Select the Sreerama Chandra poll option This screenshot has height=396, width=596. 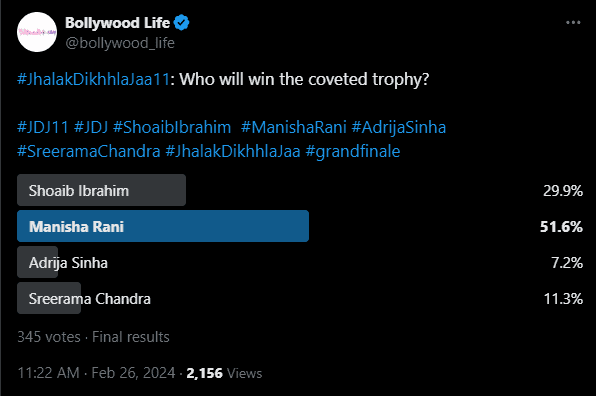pyautogui.click(x=89, y=298)
